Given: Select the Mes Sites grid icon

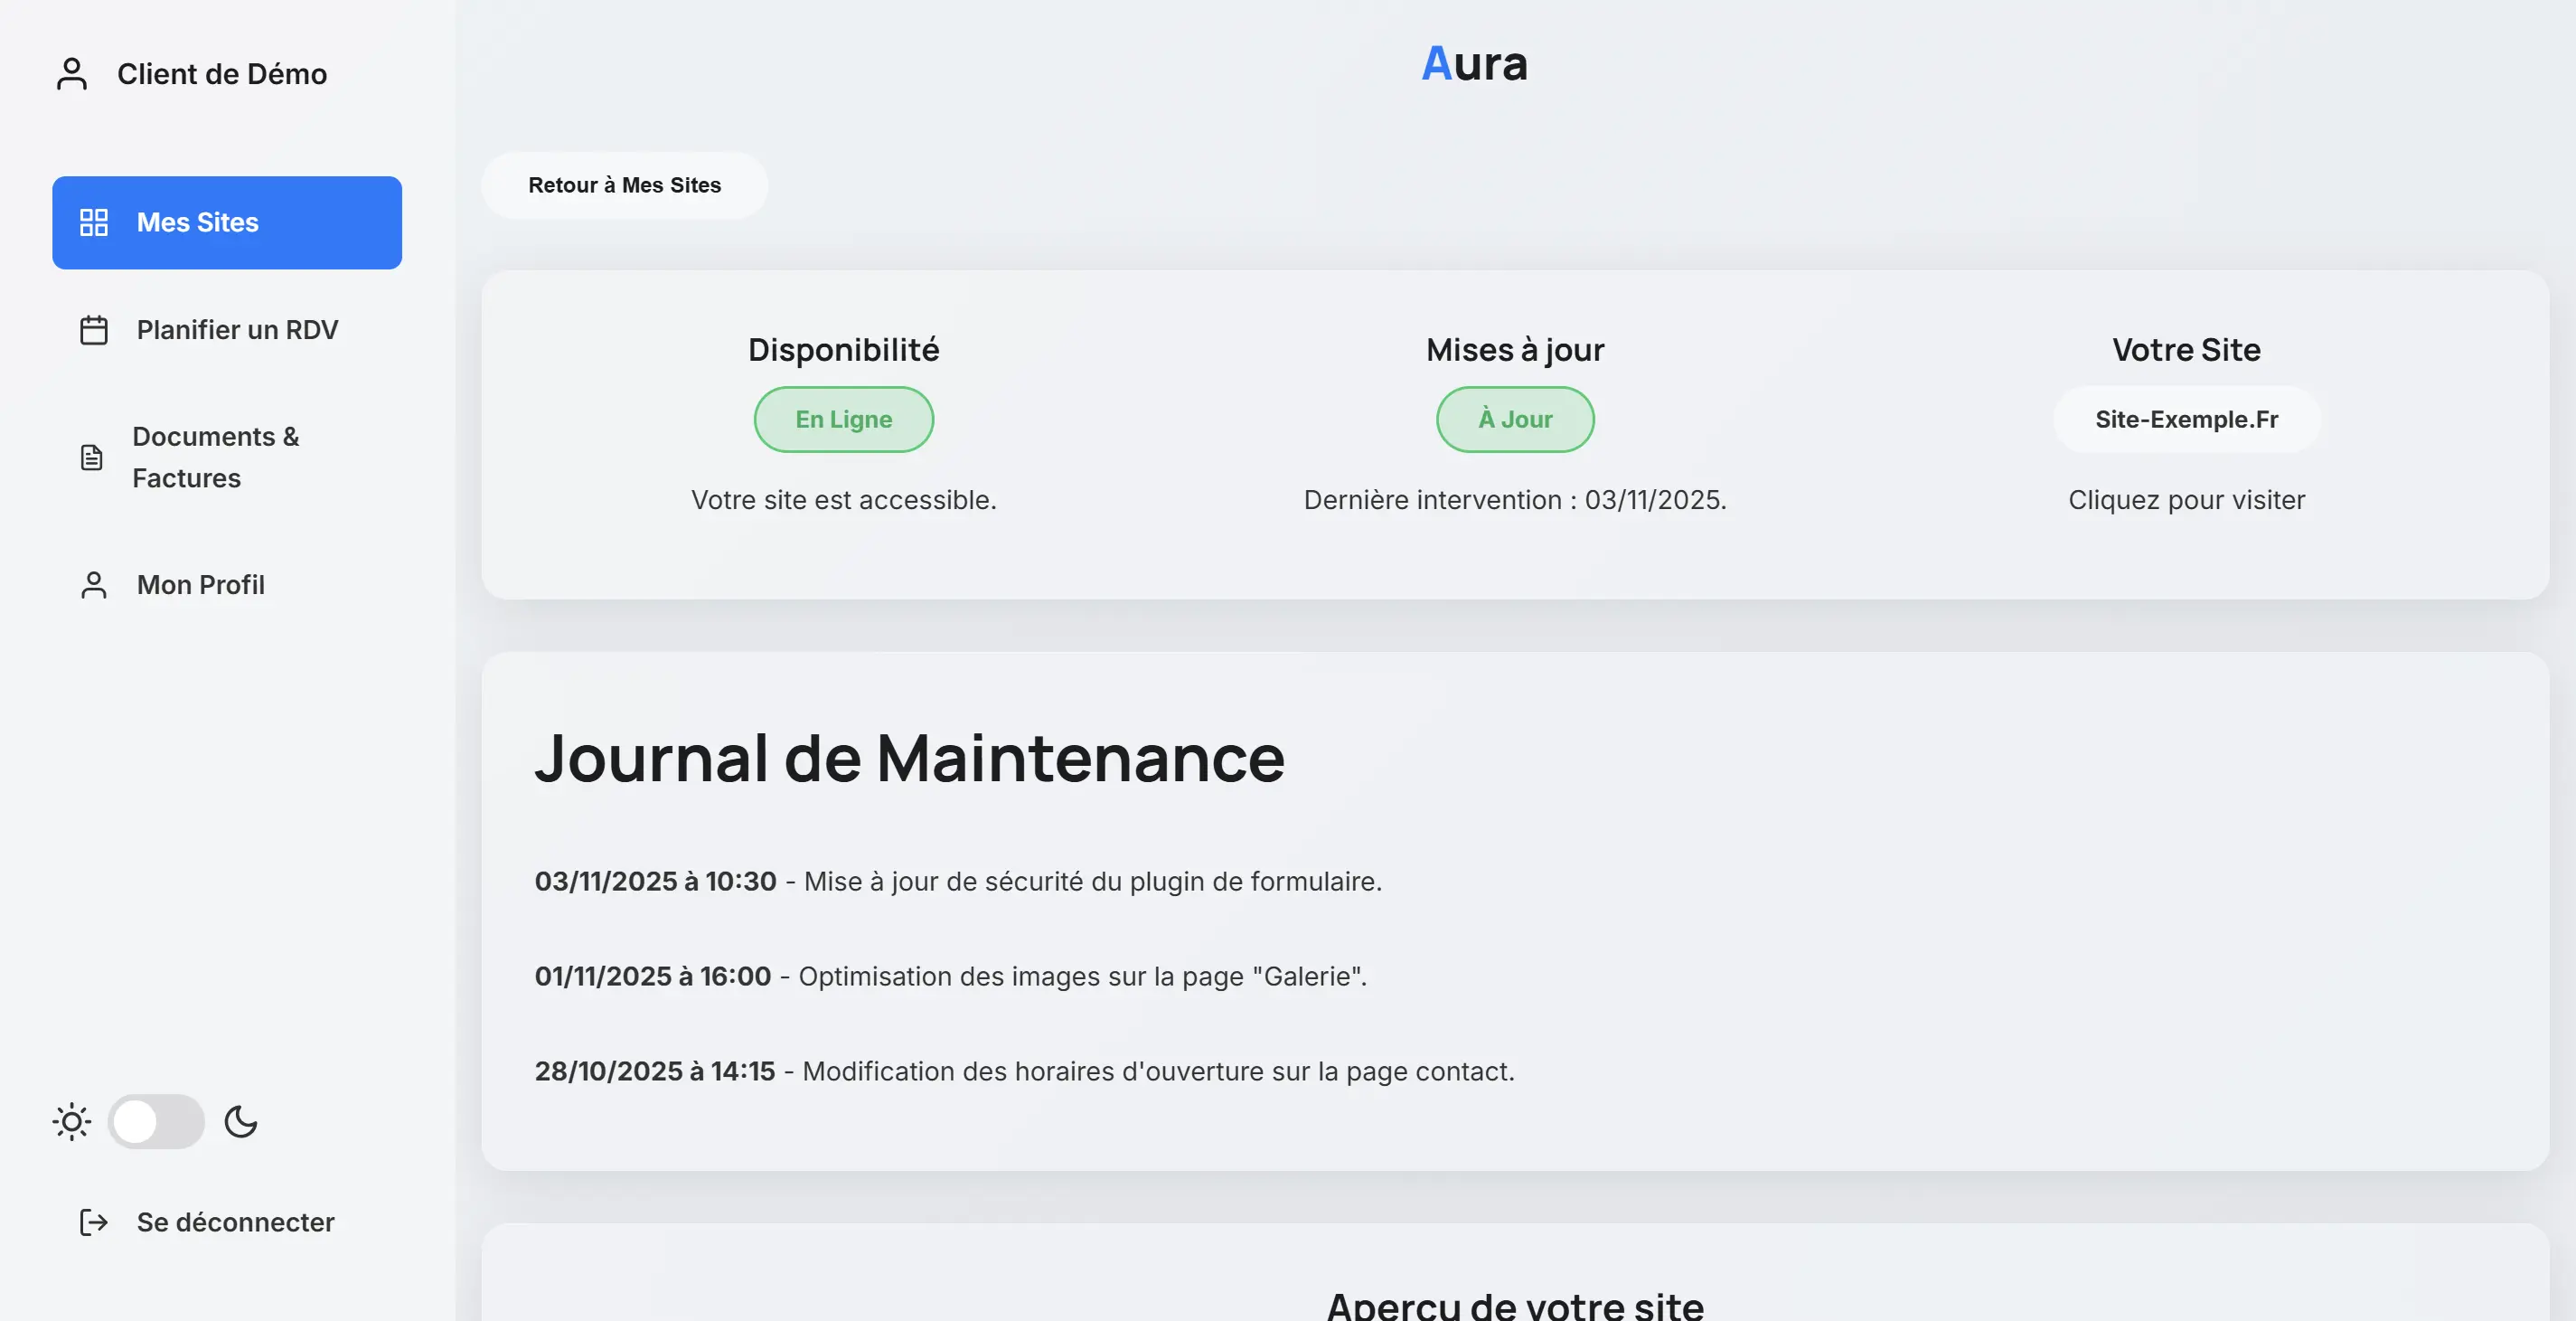Looking at the screenshot, I should click(x=95, y=222).
